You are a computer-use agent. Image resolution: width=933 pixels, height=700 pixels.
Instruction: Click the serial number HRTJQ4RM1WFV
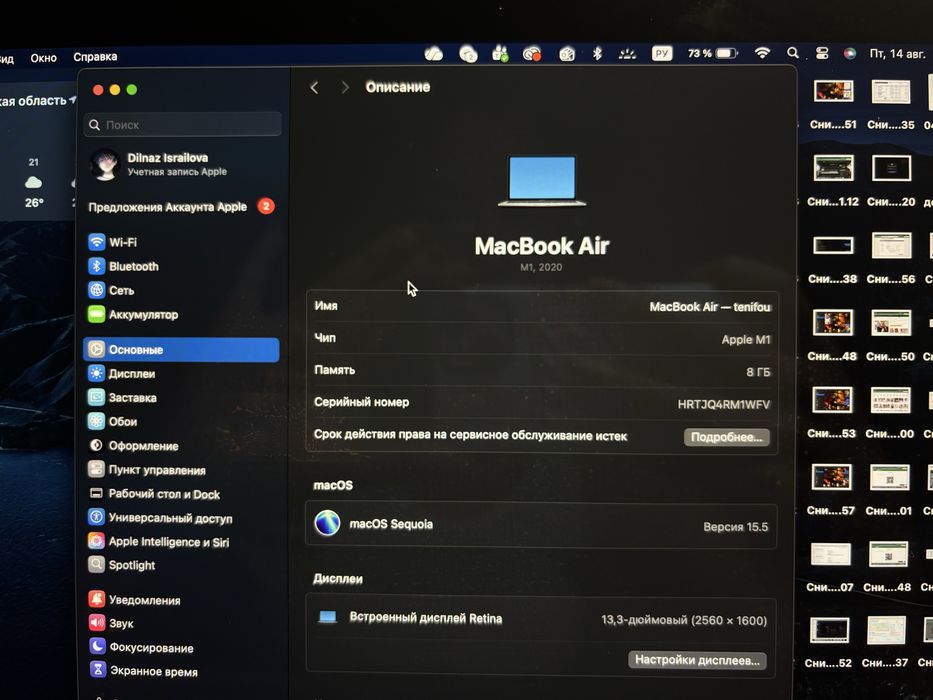click(724, 404)
